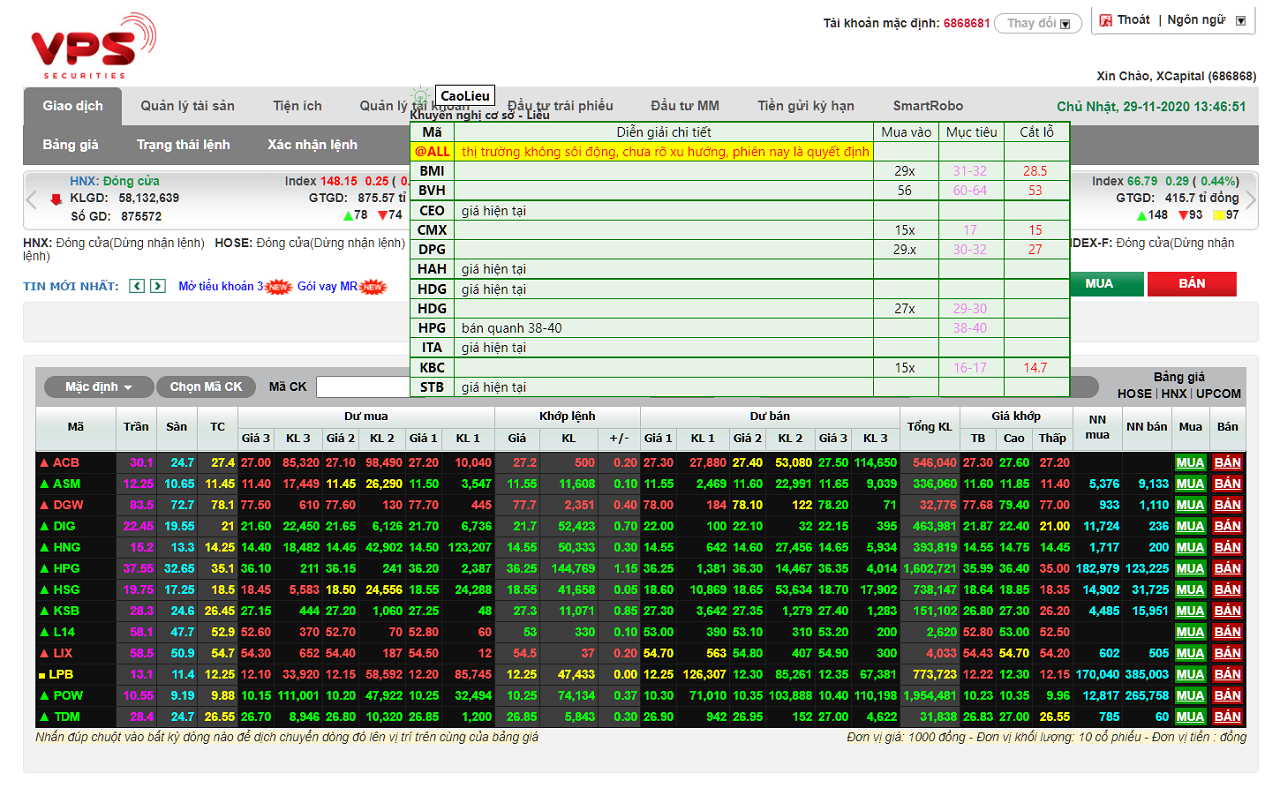The image size is (1280, 800).
Task: Click the lightbulb icon beside CaoLieu
Action: coord(421,96)
